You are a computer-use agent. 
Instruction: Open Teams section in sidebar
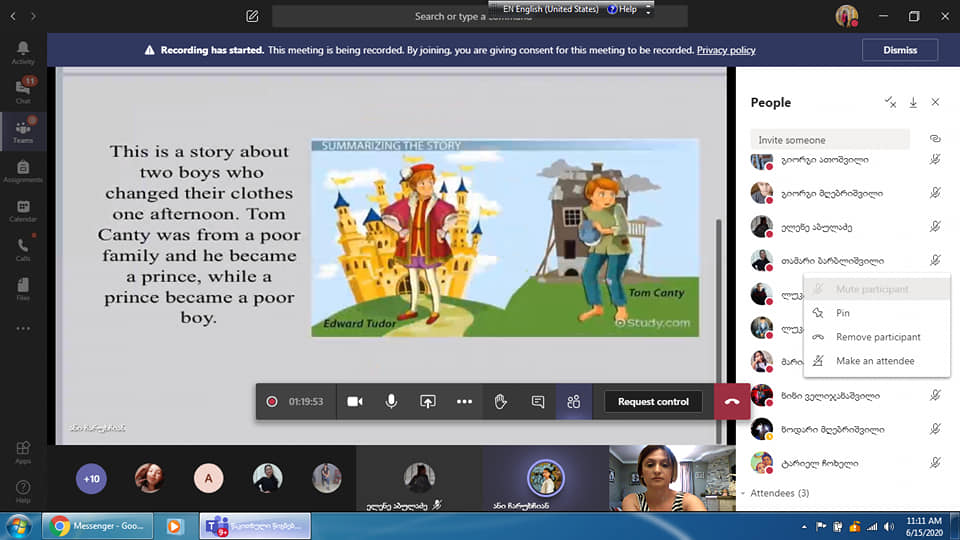pos(23,130)
